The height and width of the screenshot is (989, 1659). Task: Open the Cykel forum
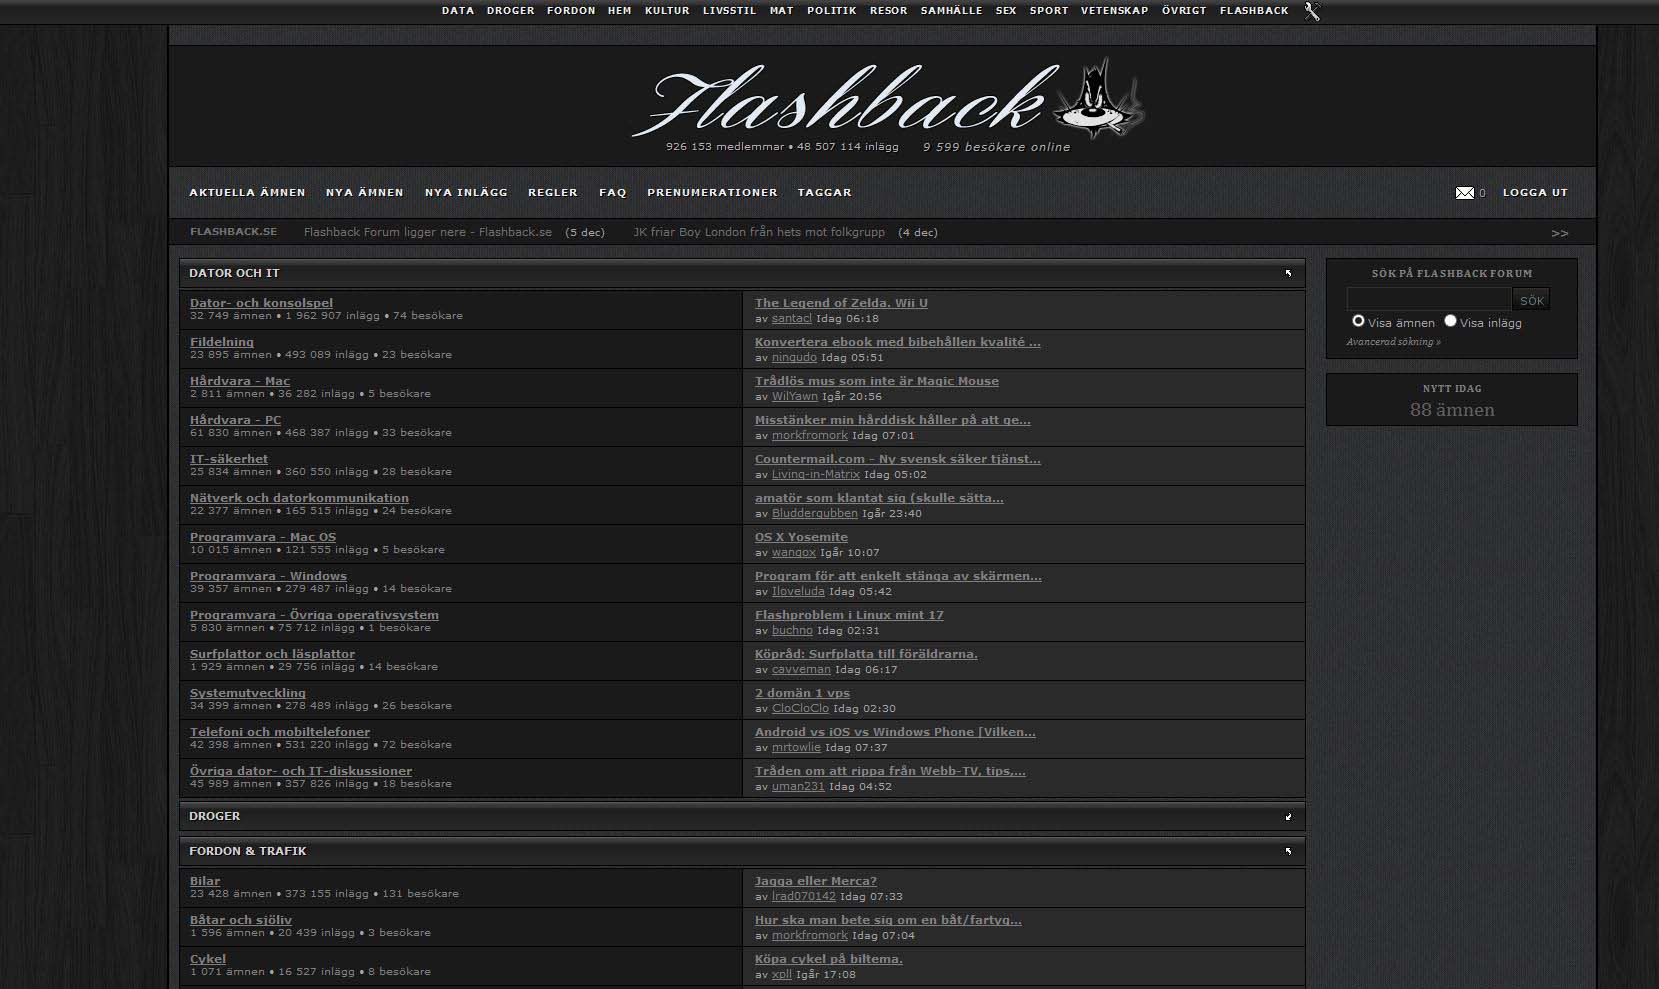(208, 959)
